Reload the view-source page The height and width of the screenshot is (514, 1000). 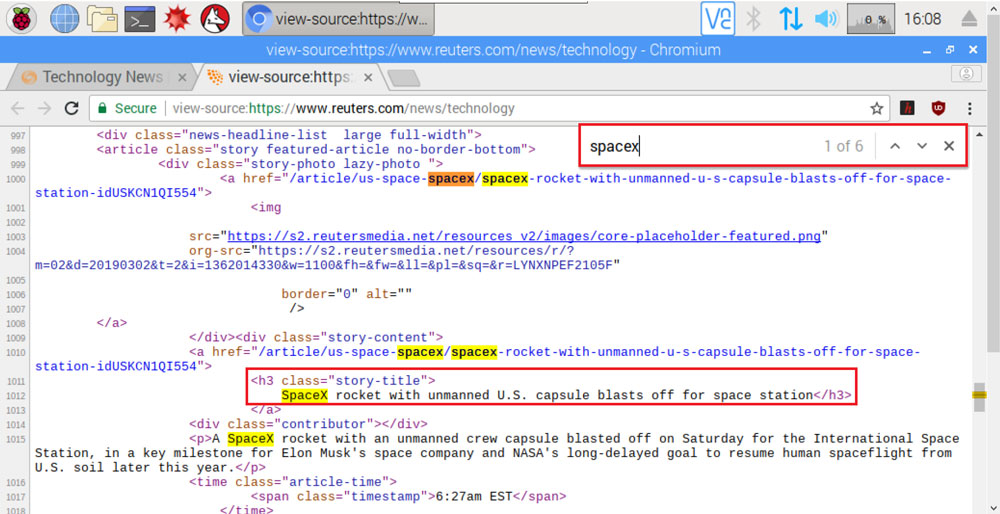(71, 108)
